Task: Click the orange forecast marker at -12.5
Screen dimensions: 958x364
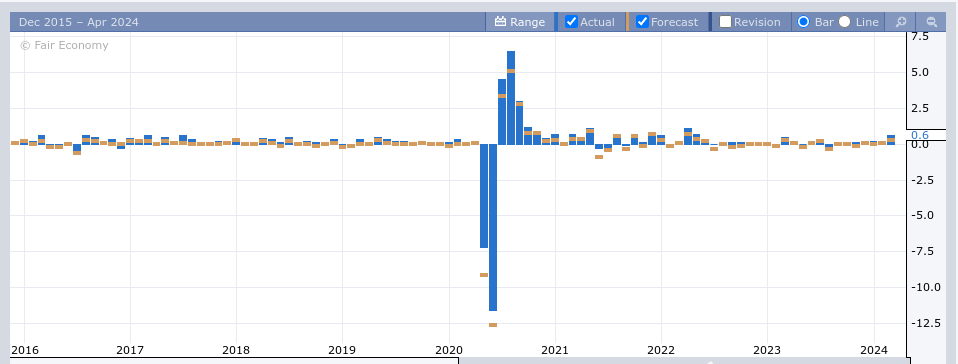Action: (x=492, y=325)
